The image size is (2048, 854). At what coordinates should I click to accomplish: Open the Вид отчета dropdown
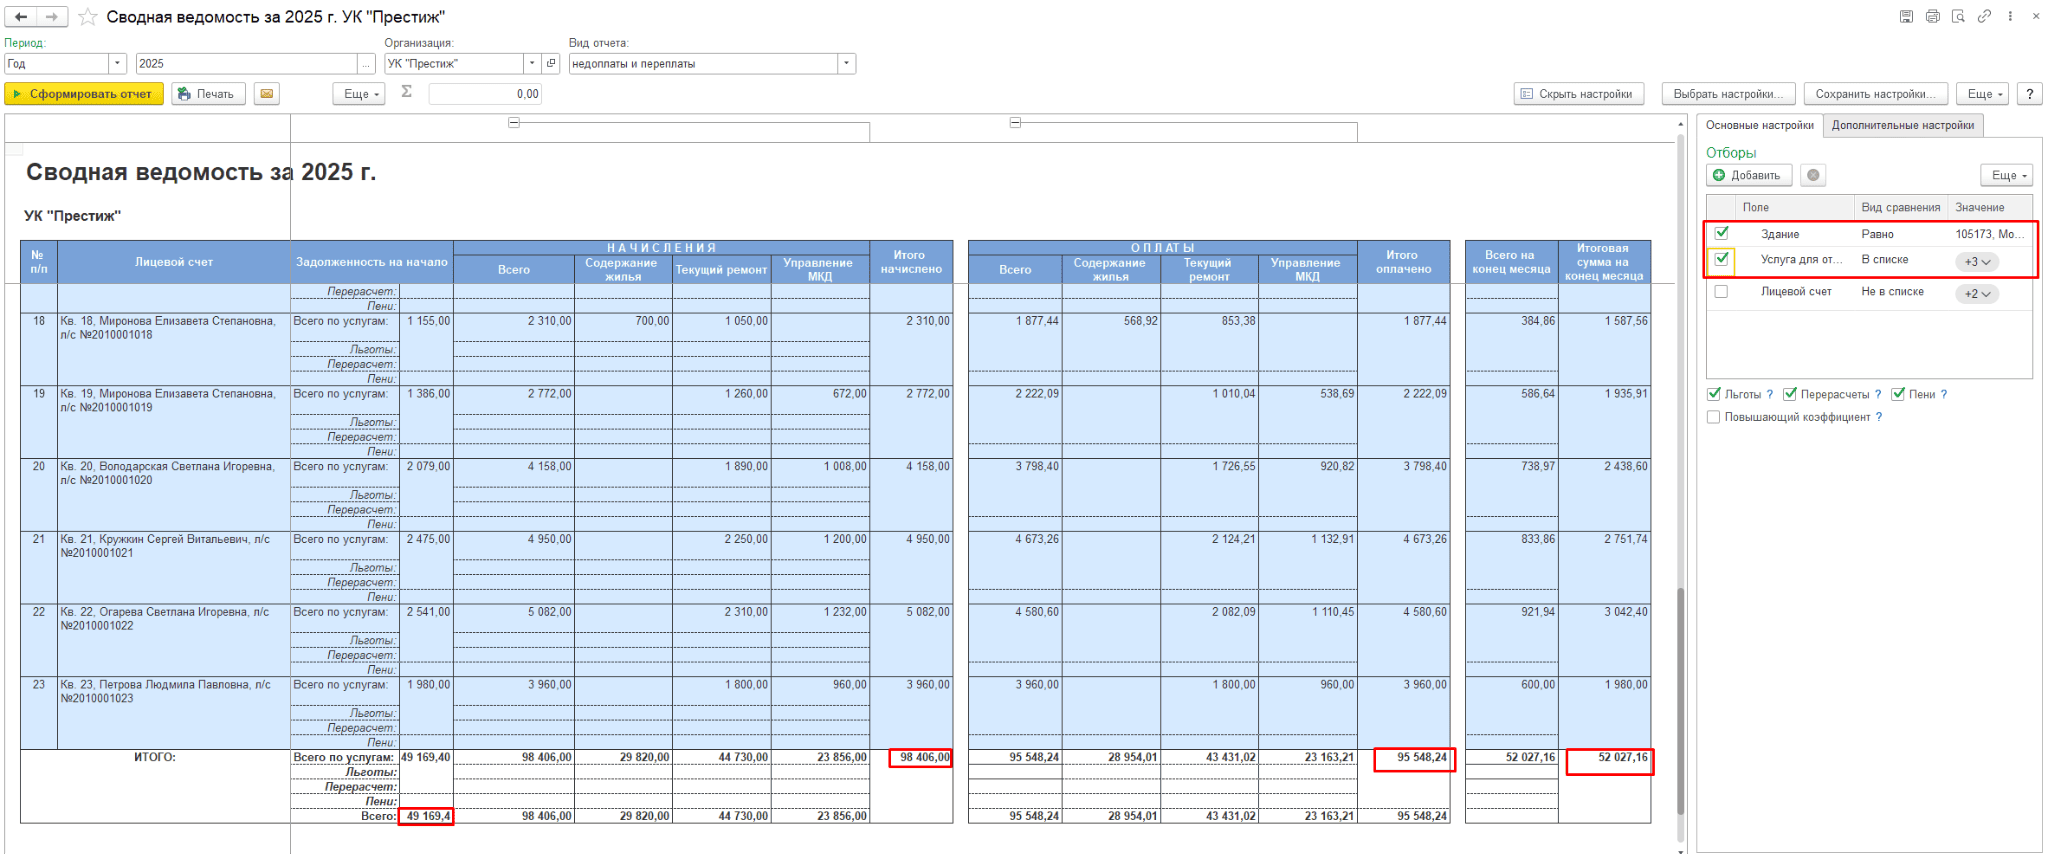pyautogui.click(x=846, y=64)
